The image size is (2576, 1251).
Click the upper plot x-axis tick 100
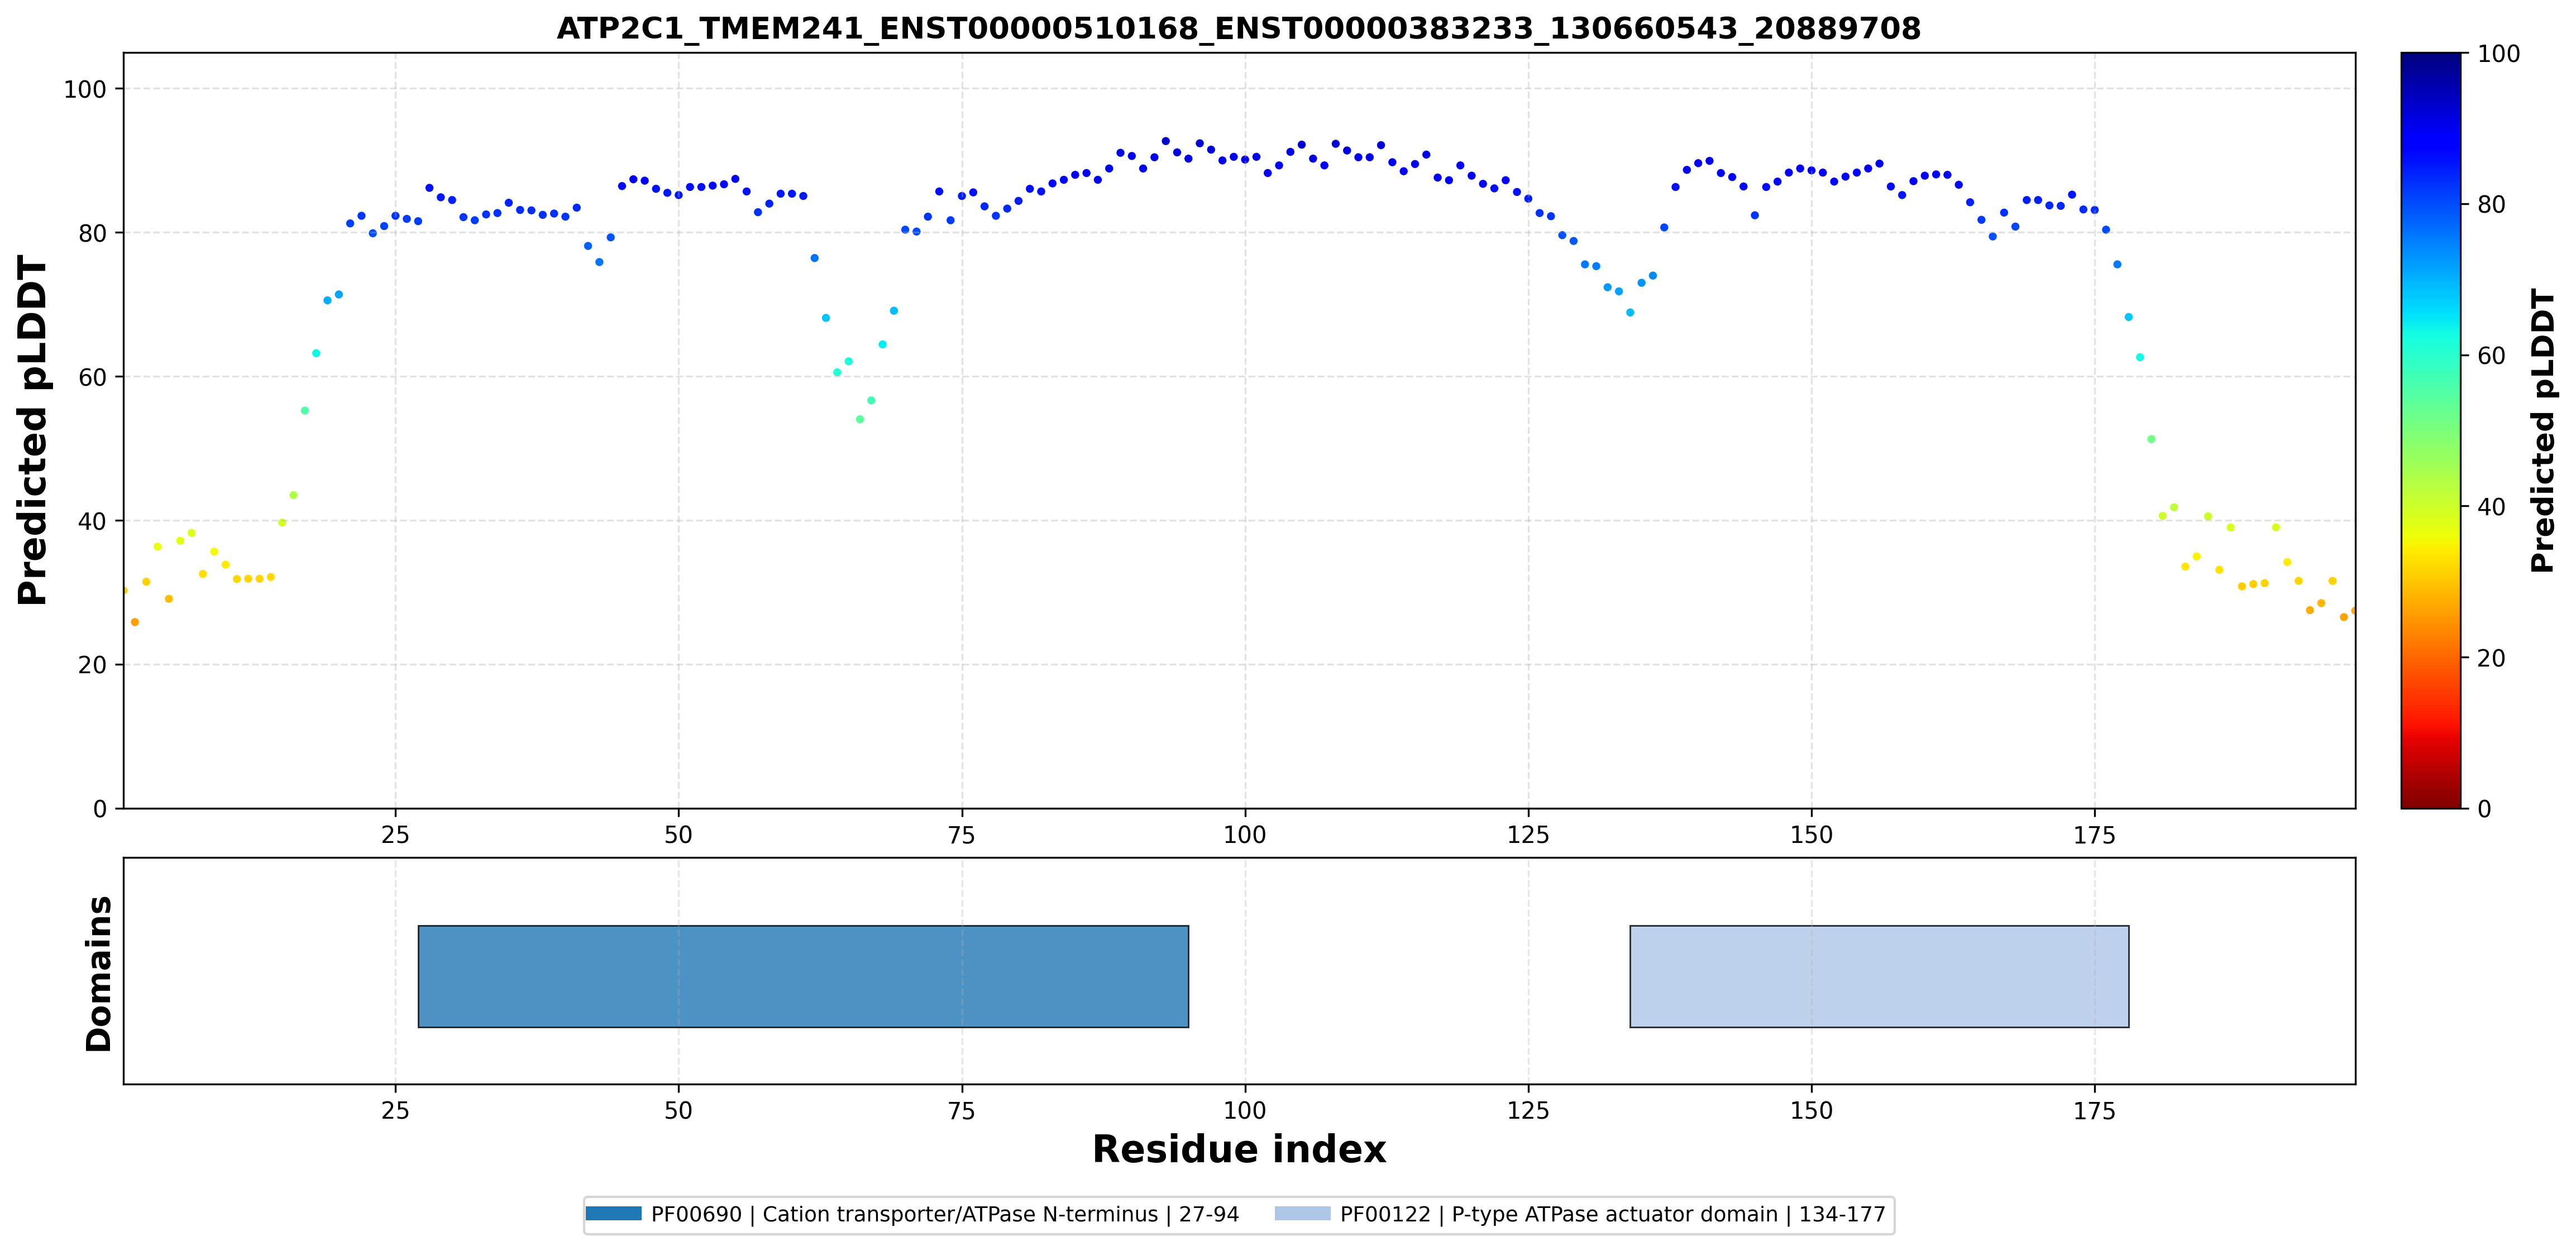[x=1245, y=835]
